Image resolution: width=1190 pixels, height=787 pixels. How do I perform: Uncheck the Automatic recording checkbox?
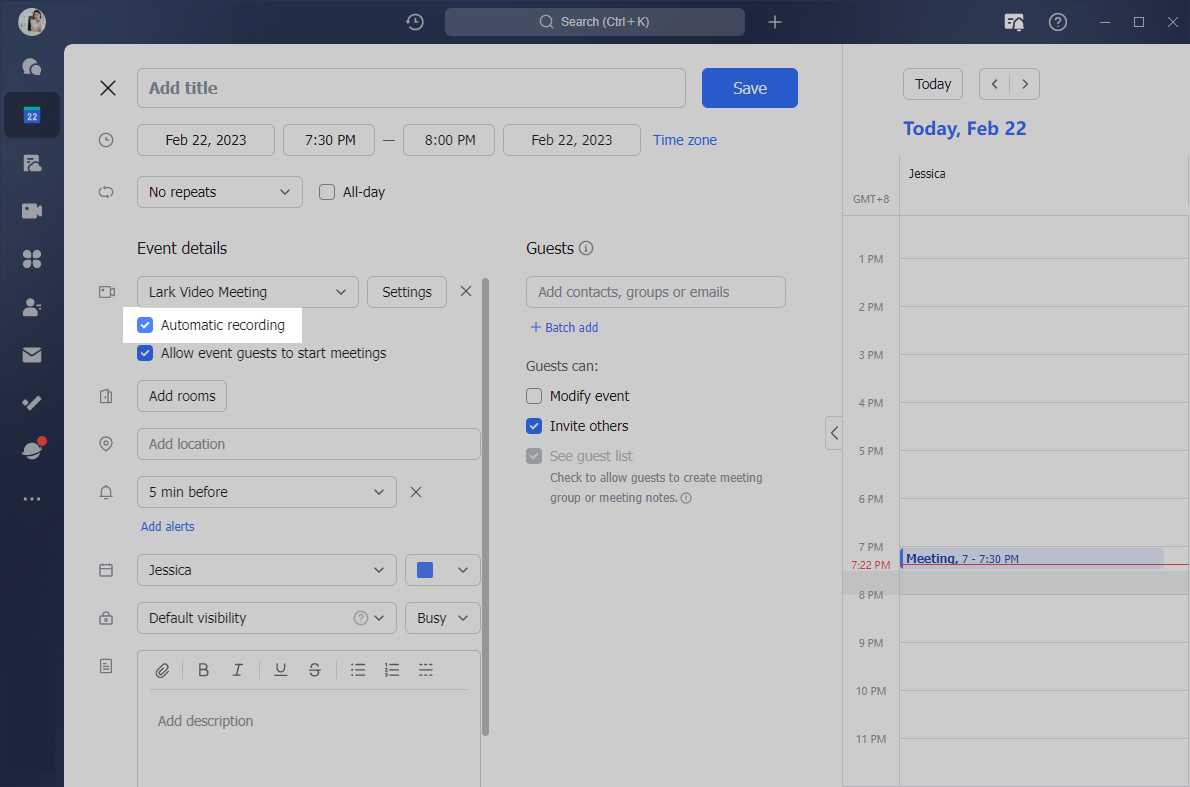click(x=146, y=325)
